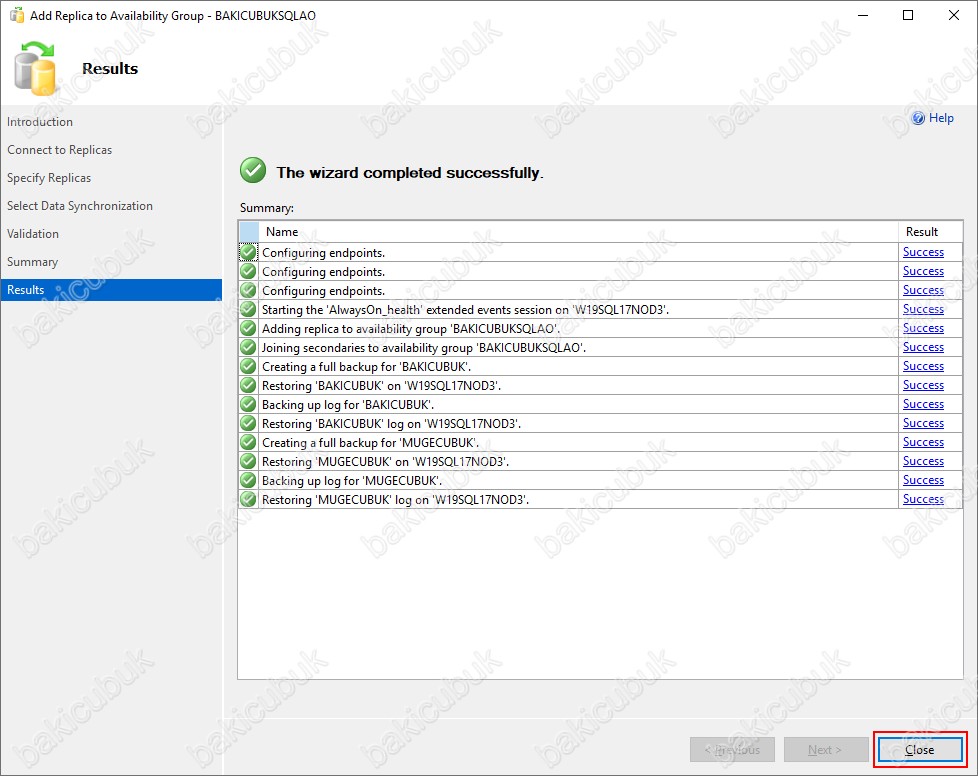Screen dimensions: 978x776
Task: Open Success link for Creating full backup MUGECUBUK
Action: (x=923, y=442)
